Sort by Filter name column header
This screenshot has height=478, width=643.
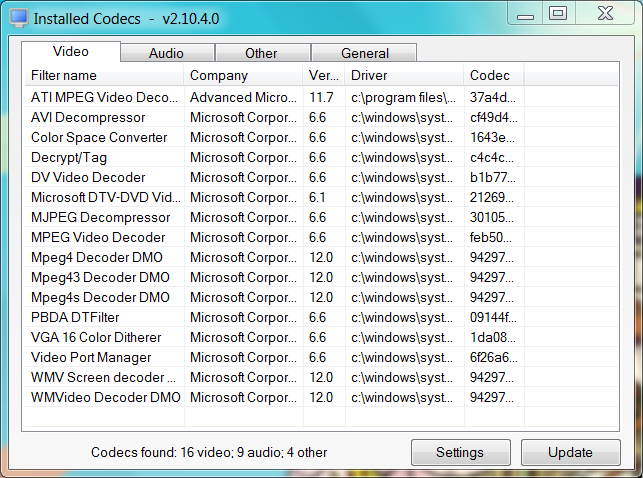click(104, 75)
